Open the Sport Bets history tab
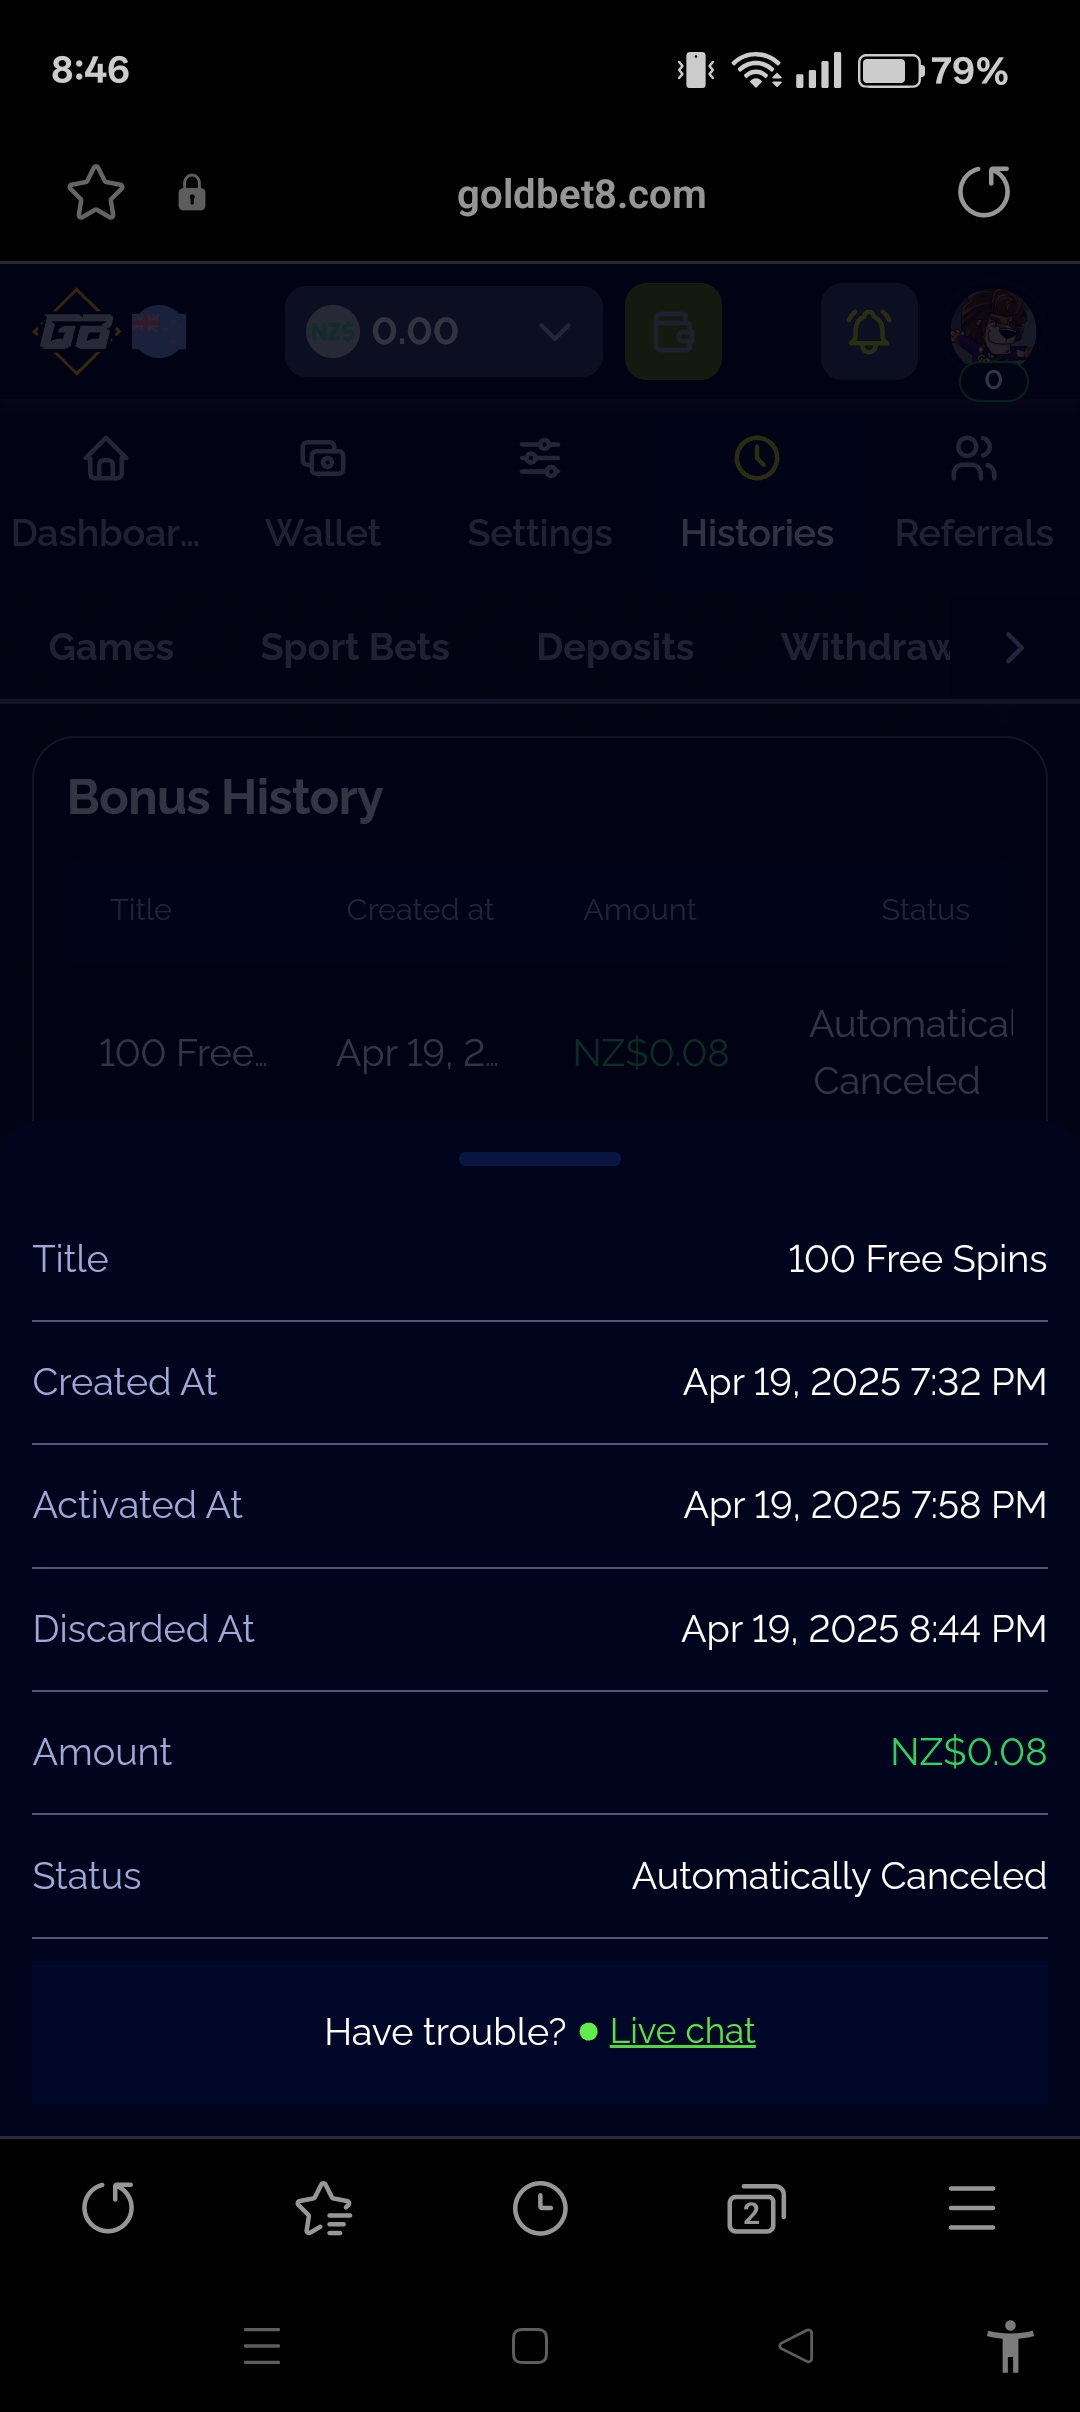Image resolution: width=1080 pixels, height=2412 pixels. pos(355,648)
